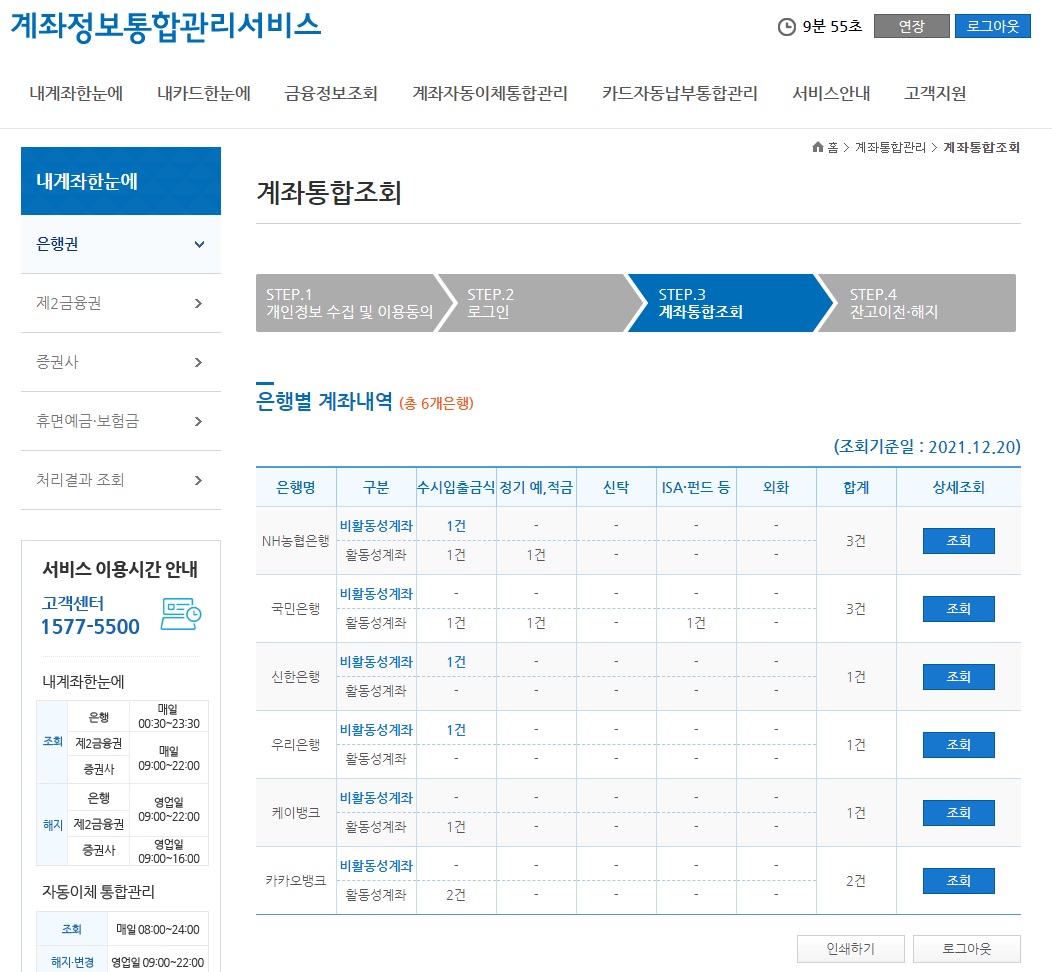Click 국민은행 ISA·펀드 1건 cell
Screen dimensions: 1052x972
696,623
